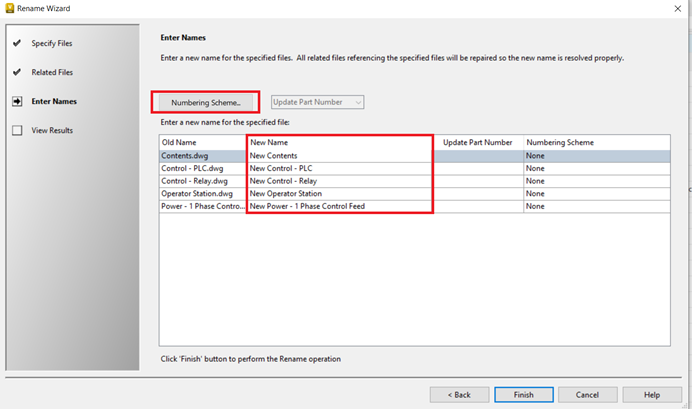Image resolution: width=692 pixels, height=409 pixels.
Task: Go back with the Back button
Action: (x=459, y=395)
